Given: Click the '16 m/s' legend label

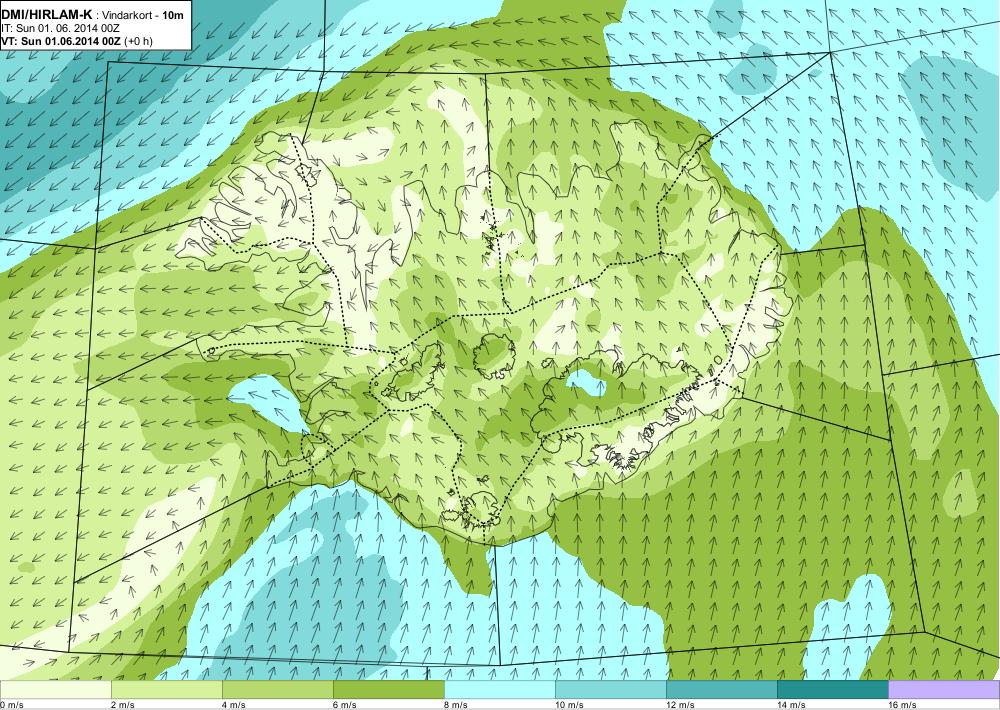Looking at the screenshot, I should pos(902,704).
